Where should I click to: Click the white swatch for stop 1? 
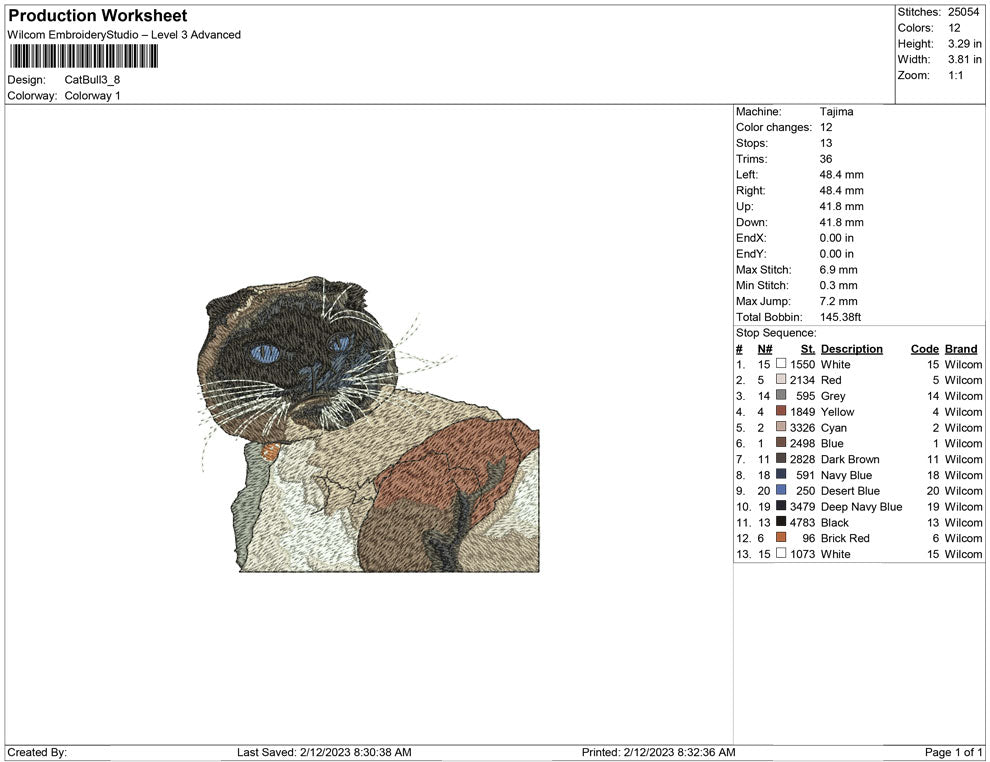click(x=781, y=364)
